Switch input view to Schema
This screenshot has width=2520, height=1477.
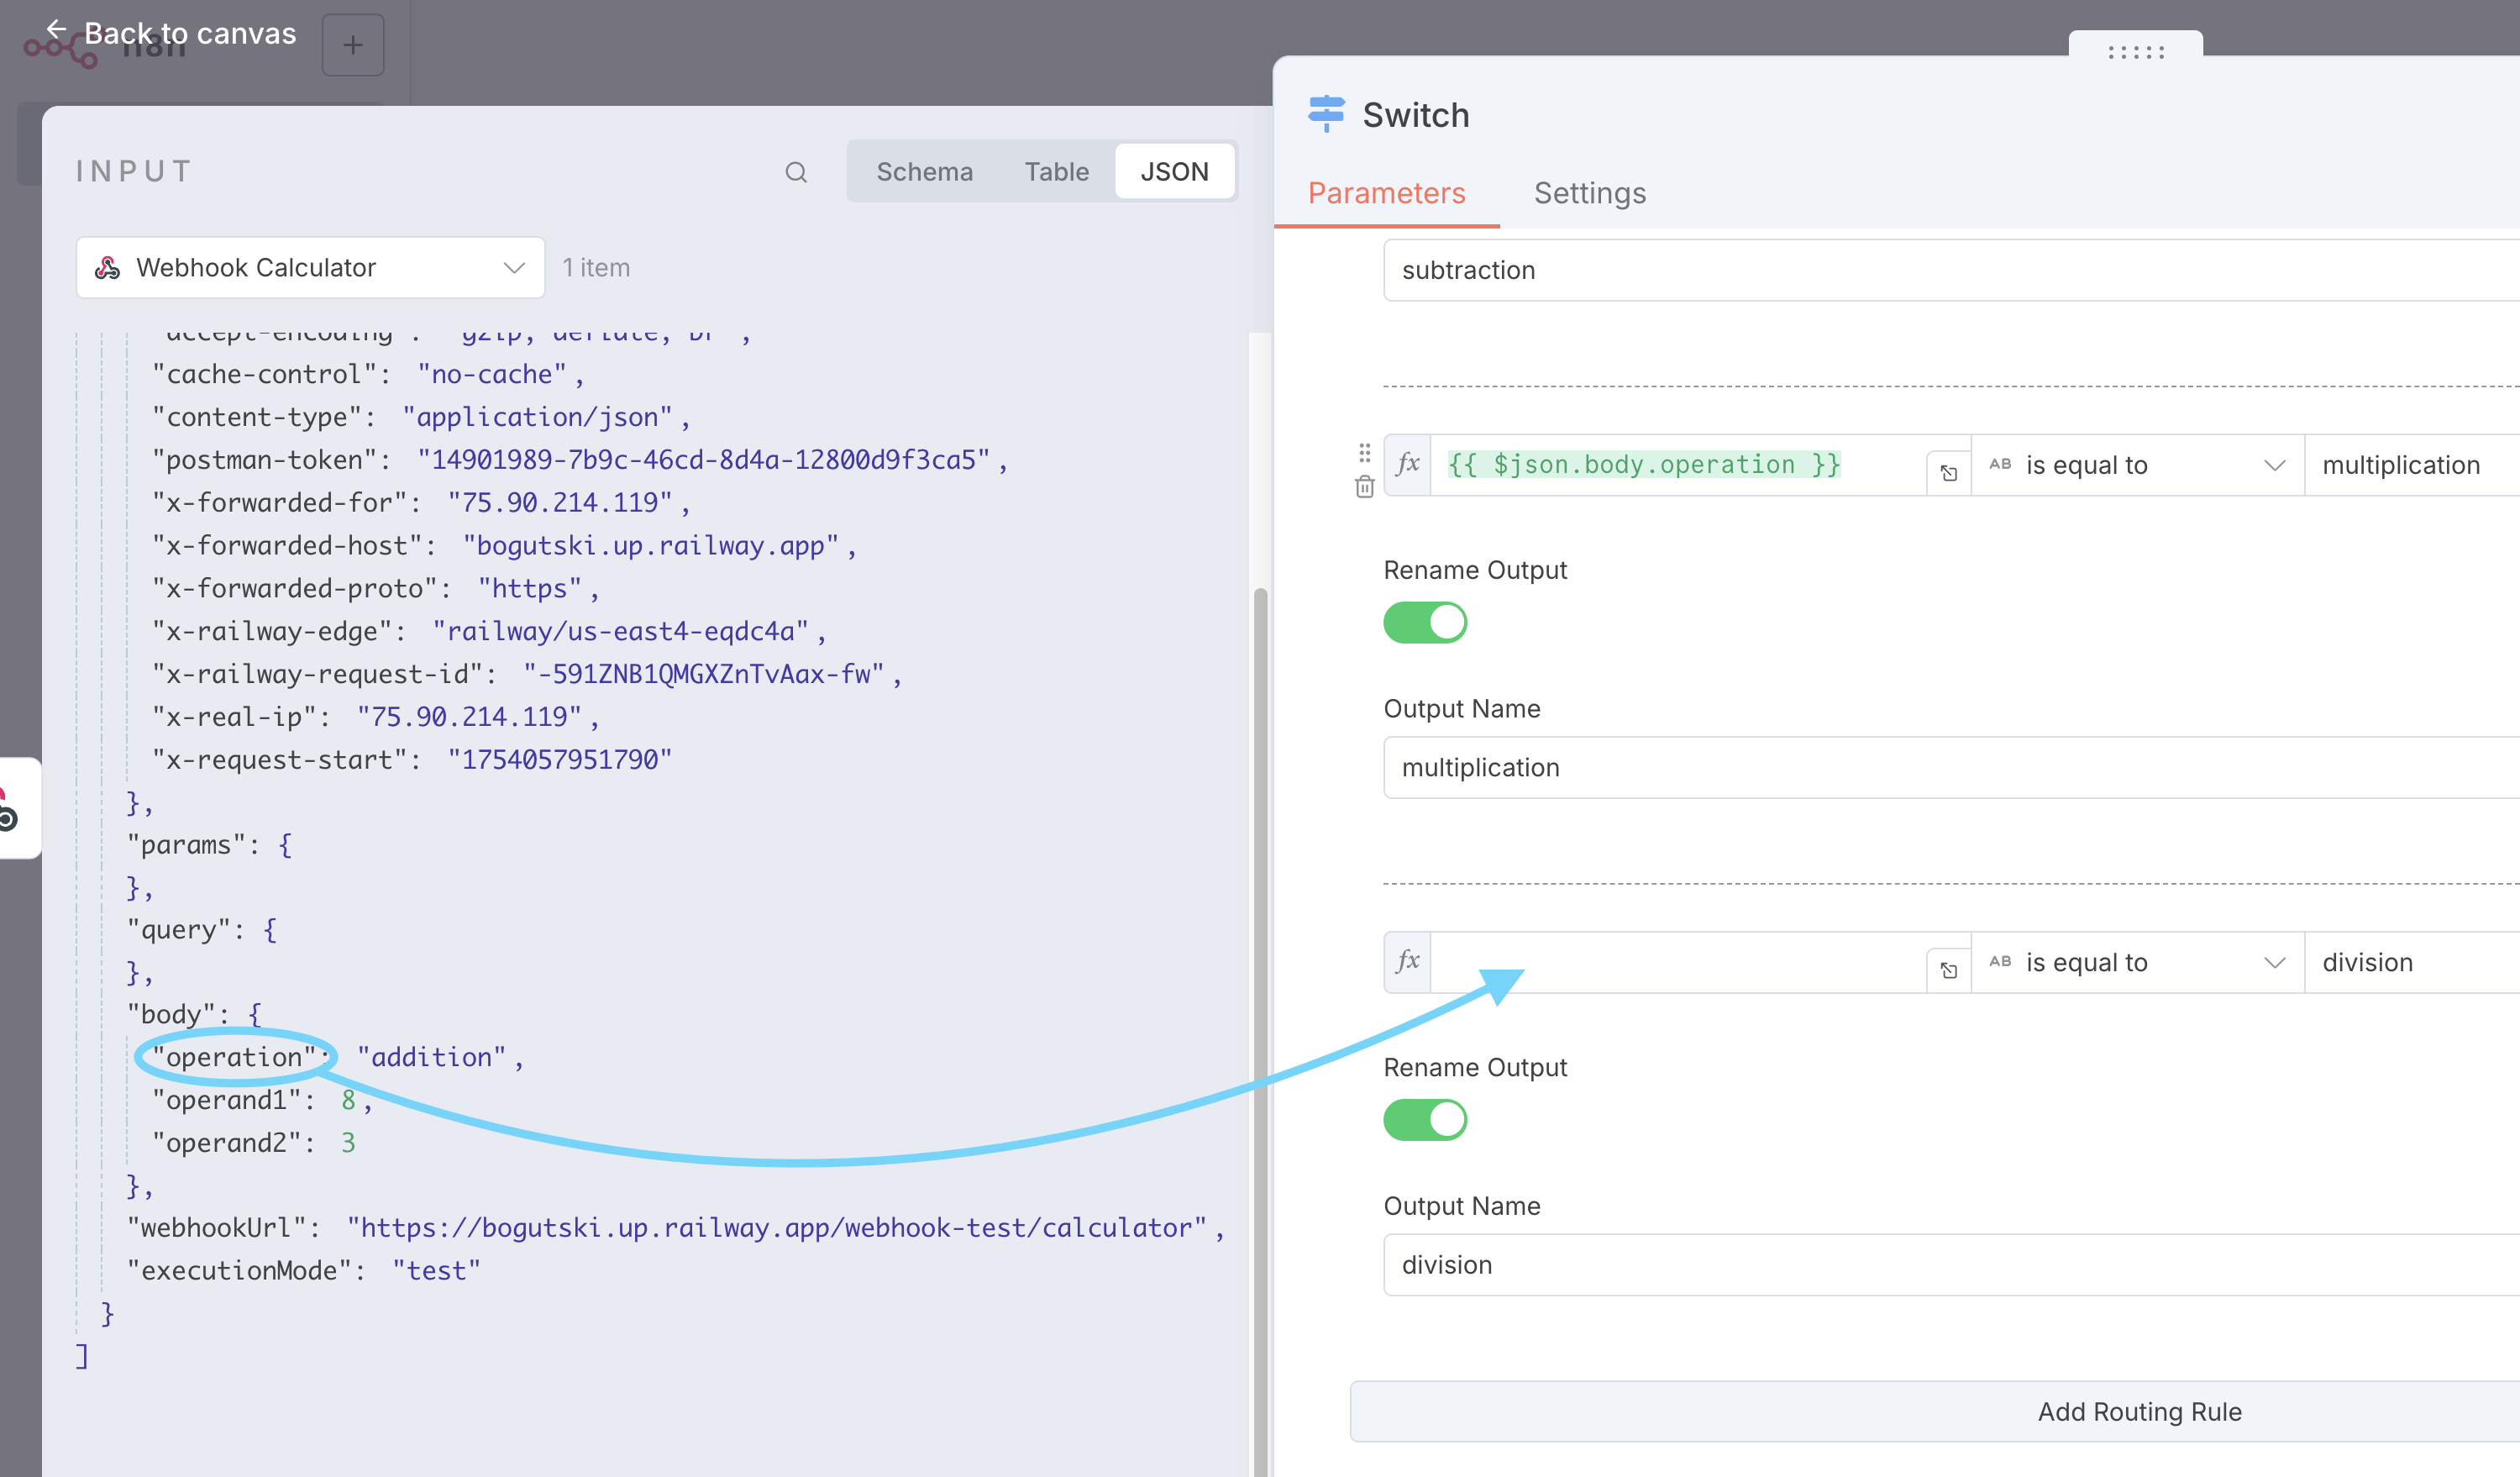point(924,172)
